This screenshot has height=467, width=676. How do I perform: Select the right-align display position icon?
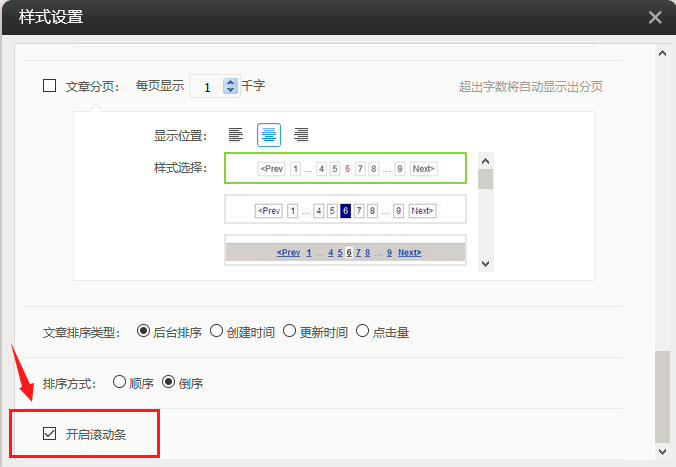301,135
